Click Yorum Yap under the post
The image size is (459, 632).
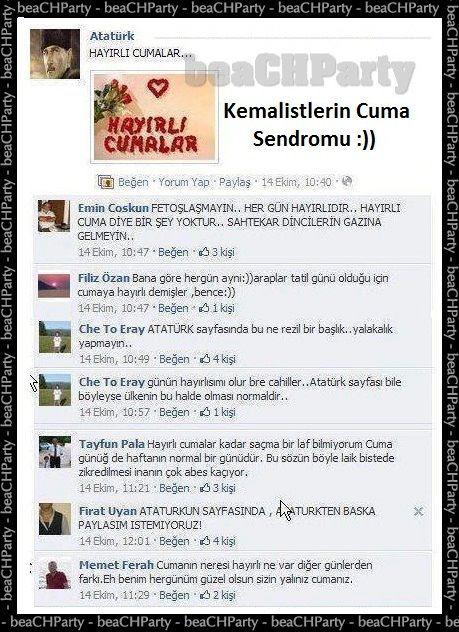tap(184, 182)
